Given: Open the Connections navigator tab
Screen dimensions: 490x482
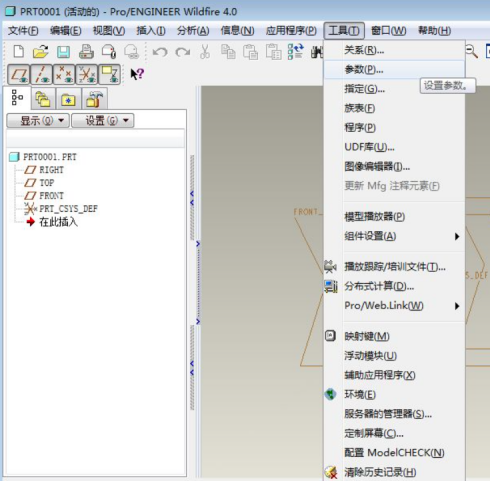Looking at the screenshot, I should (94, 99).
